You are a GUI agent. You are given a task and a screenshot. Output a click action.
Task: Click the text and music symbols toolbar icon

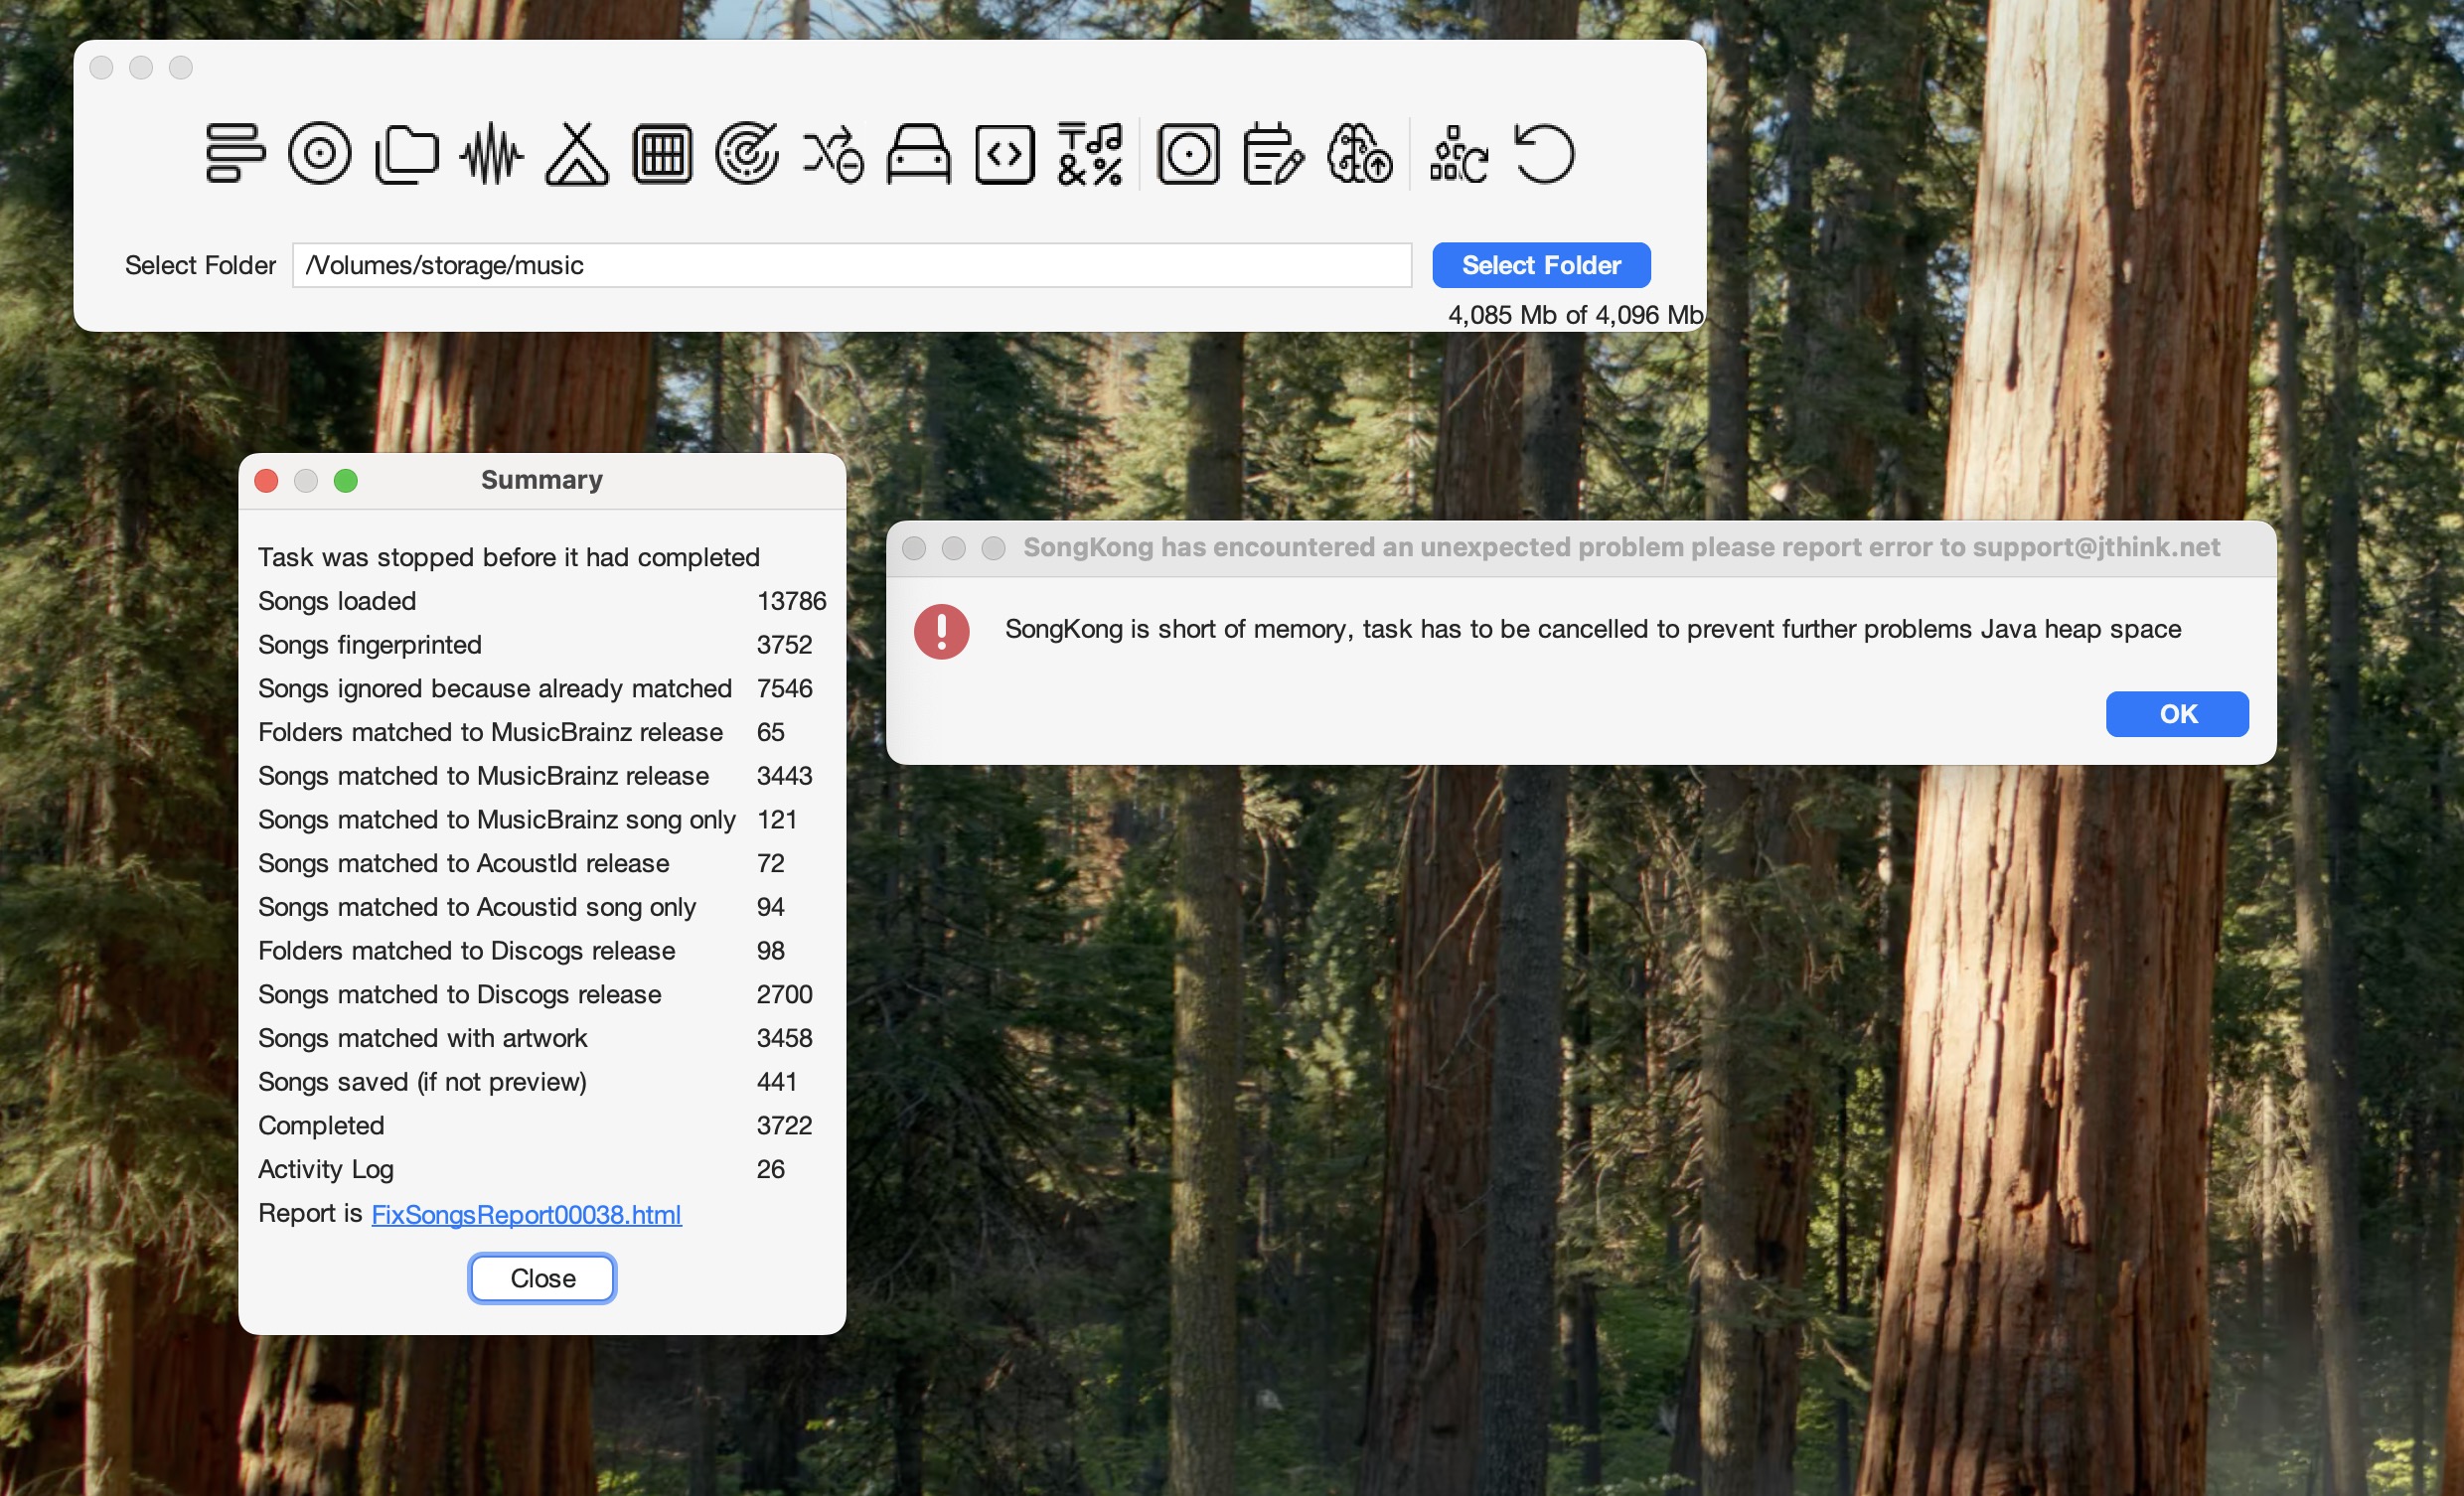[x=1090, y=154]
